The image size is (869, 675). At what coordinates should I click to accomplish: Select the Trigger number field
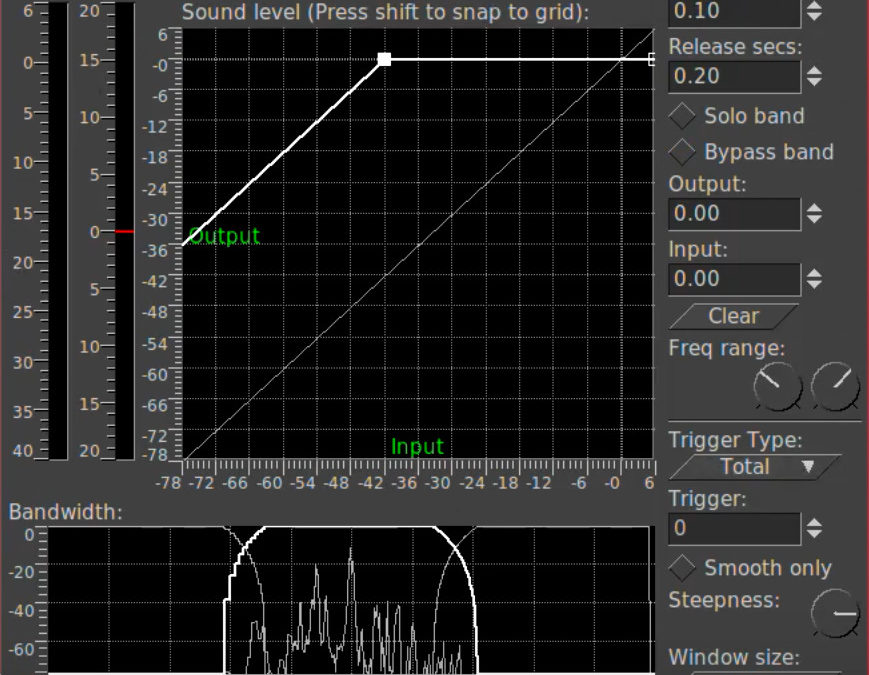734,528
